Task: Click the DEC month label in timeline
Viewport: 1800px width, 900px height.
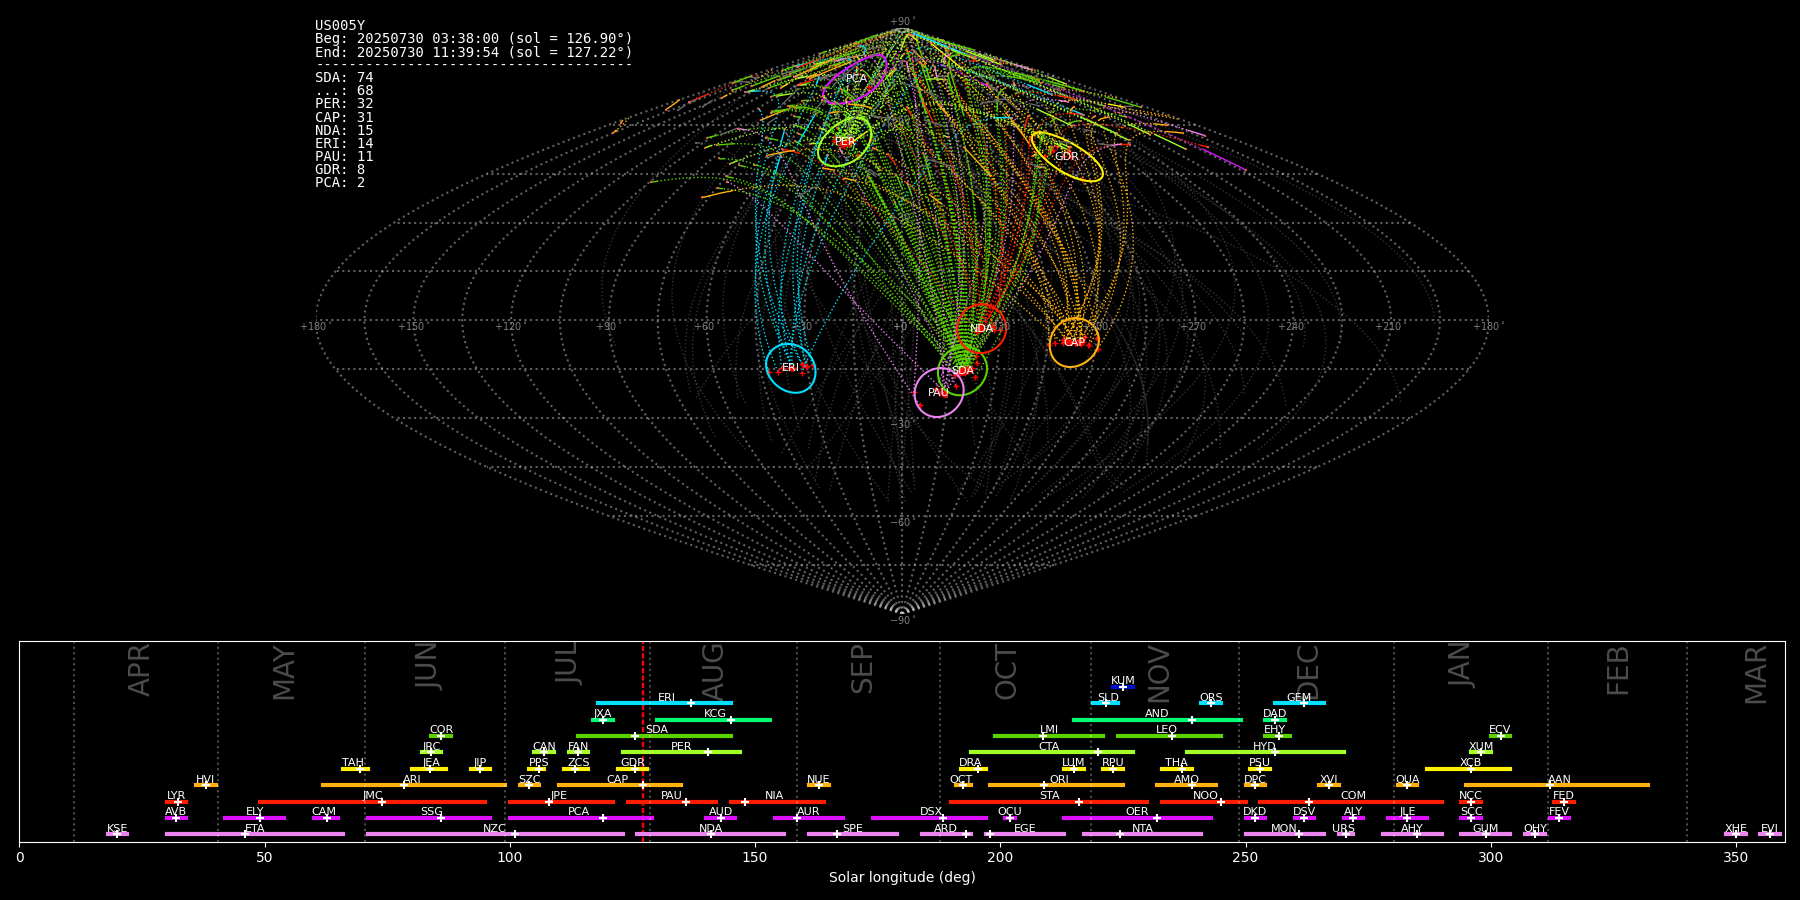Action: point(1308,672)
